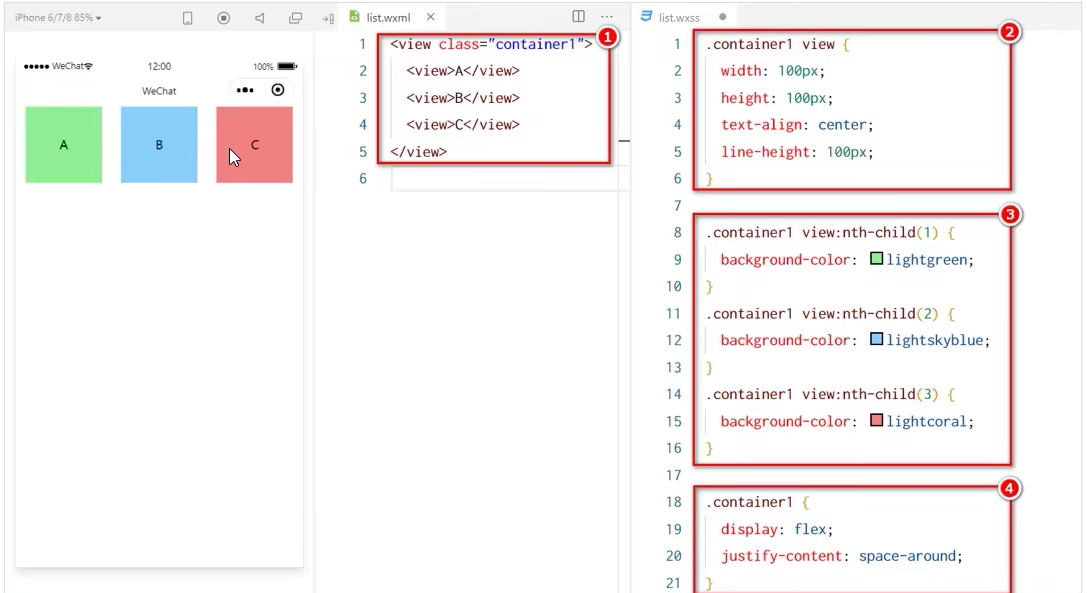Tap the blue B box in simulator
Screen dimensions: 1087x593
tap(159, 145)
